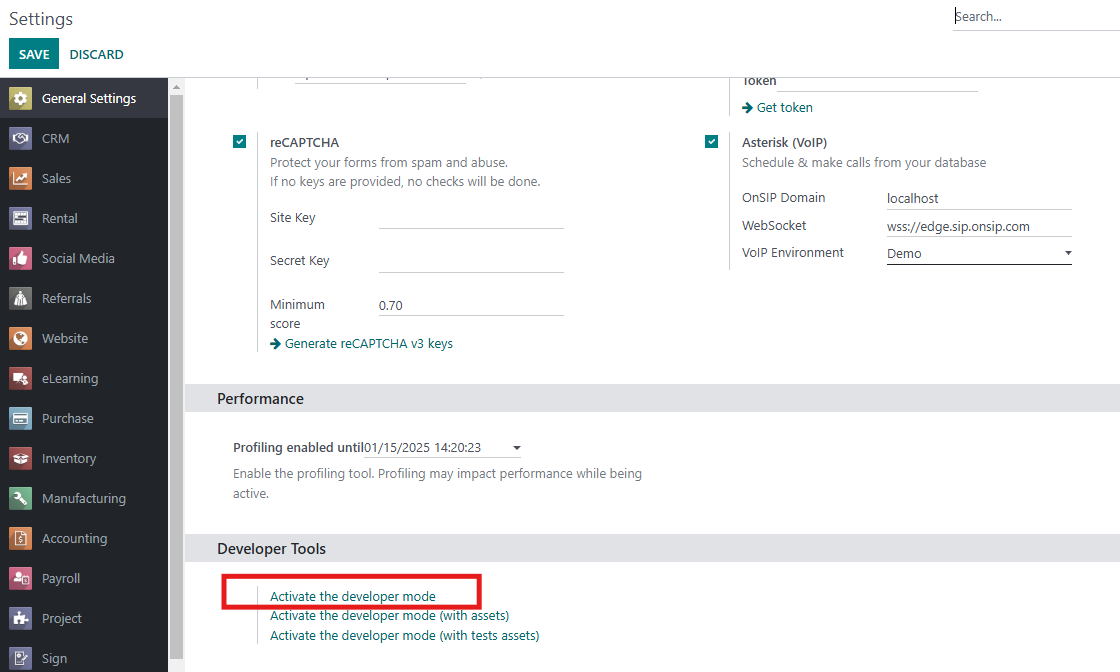Open Sales settings section
This screenshot has width=1120, height=672.
click(x=84, y=179)
